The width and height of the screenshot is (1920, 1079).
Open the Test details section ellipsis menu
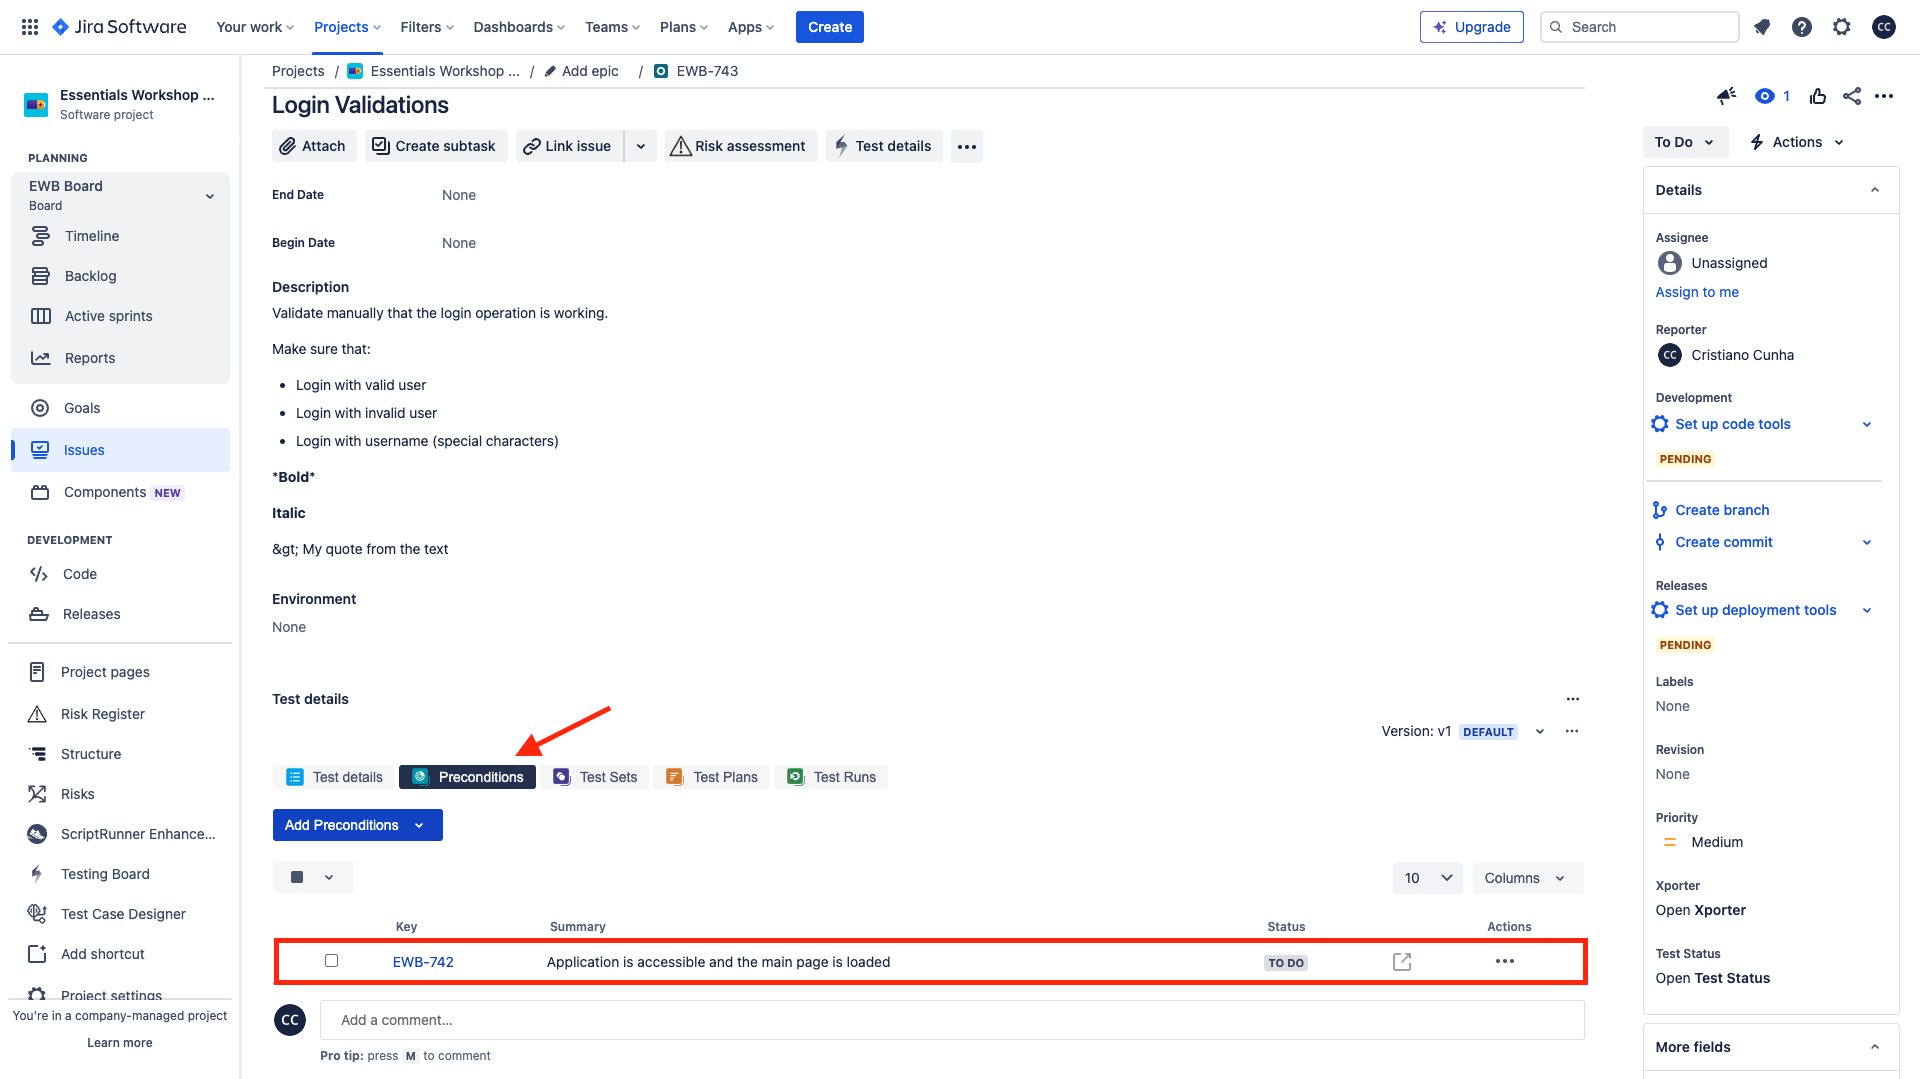[x=1573, y=699]
